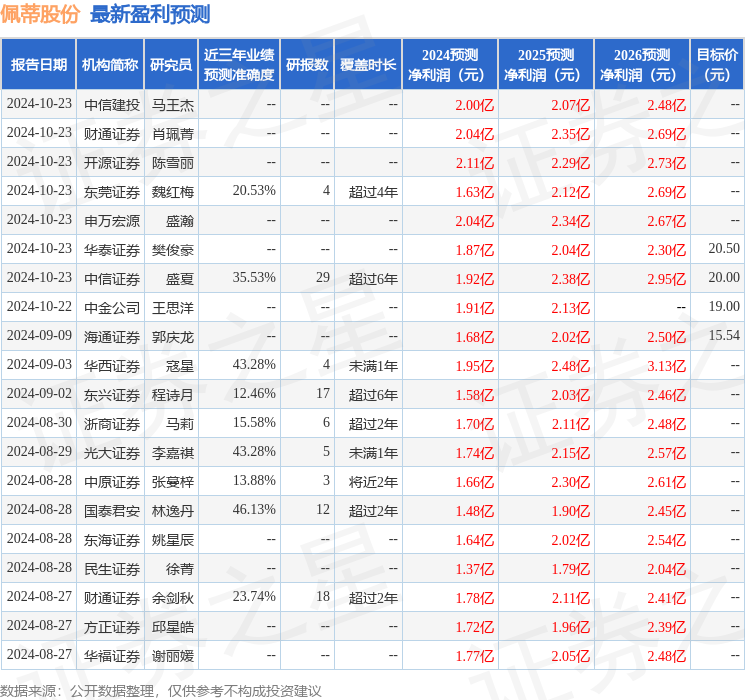Click accuracy value 23.74%

254,596
